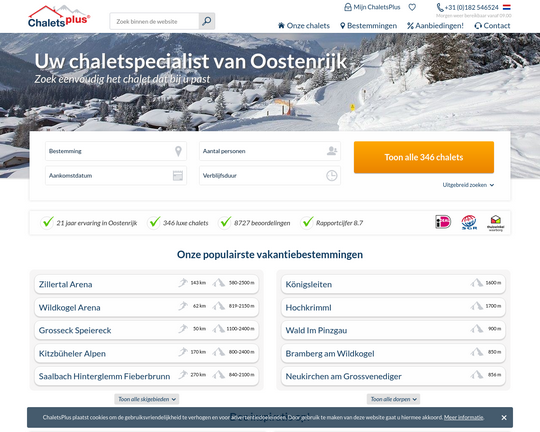
Task: Click the Aankomstdatum field
Action: pyautogui.click(x=116, y=175)
